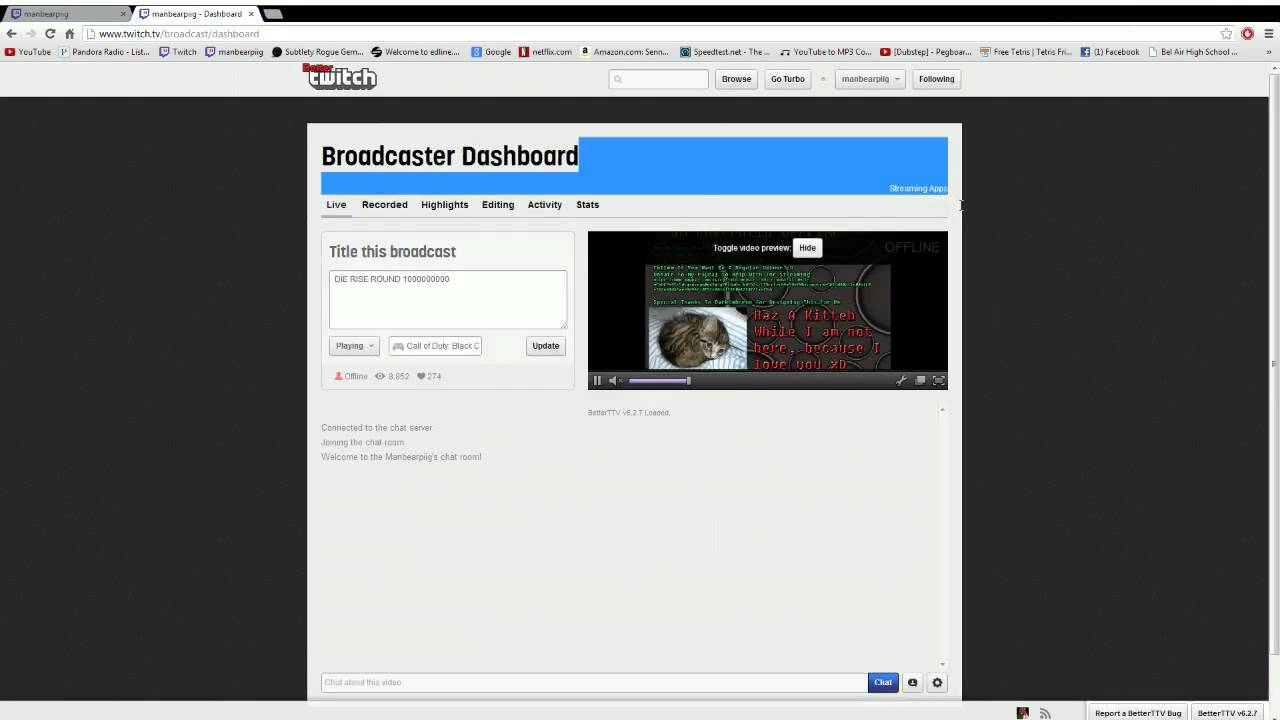Open the Google bookmark

pyautogui.click(x=491, y=52)
